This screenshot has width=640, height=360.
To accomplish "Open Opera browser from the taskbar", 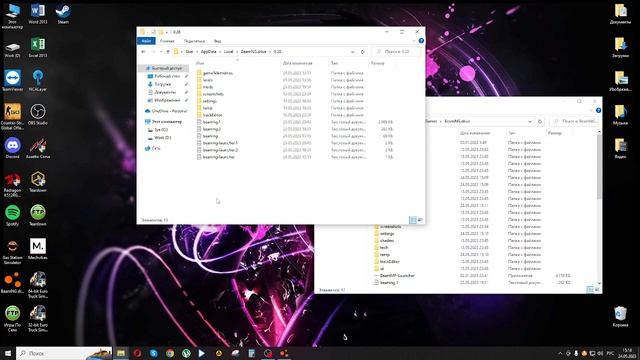I will [137, 353].
